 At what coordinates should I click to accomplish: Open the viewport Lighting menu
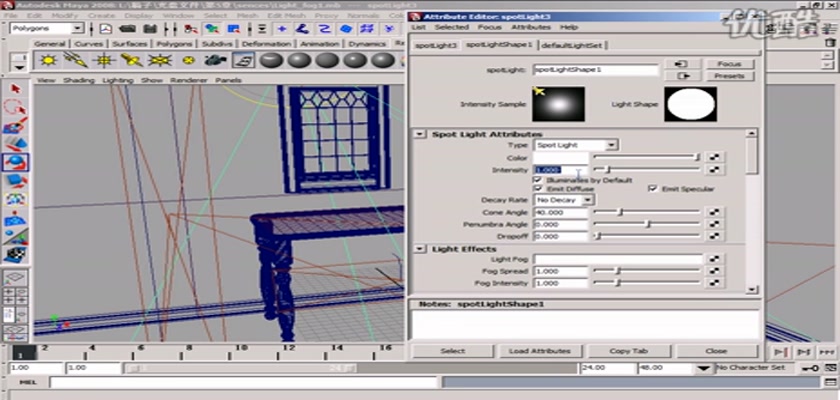(x=117, y=80)
